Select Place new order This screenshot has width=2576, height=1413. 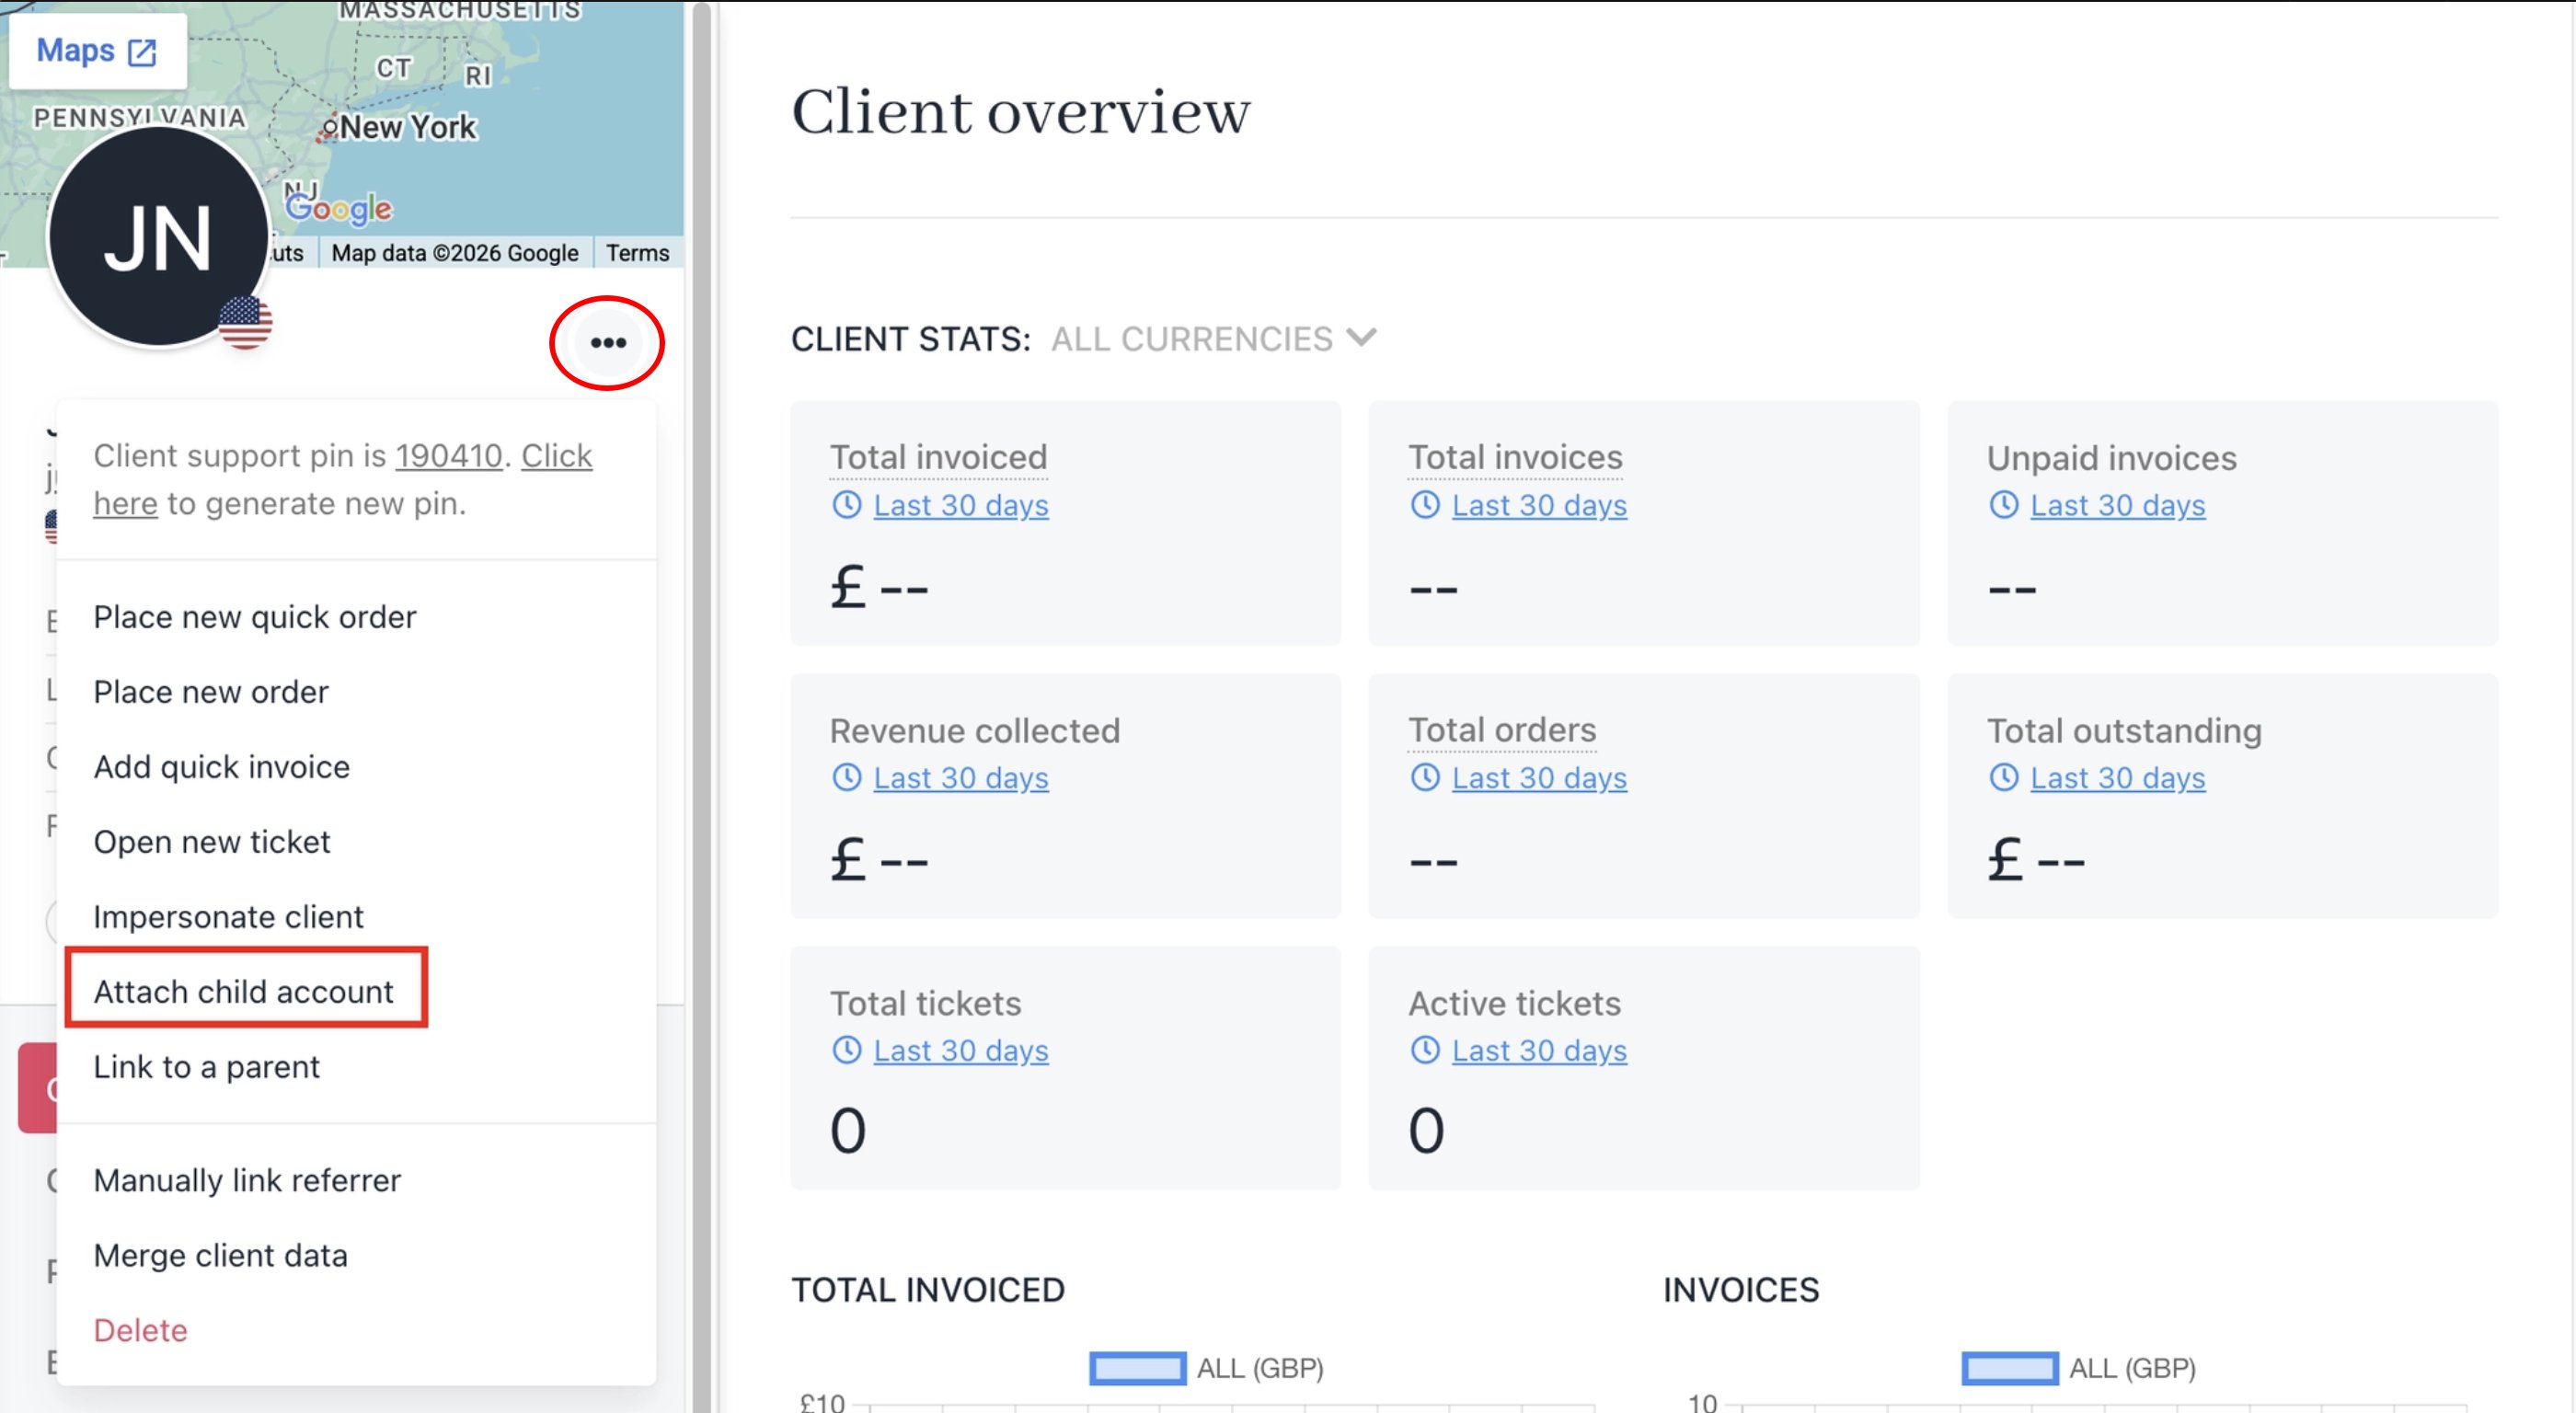click(210, 692)
